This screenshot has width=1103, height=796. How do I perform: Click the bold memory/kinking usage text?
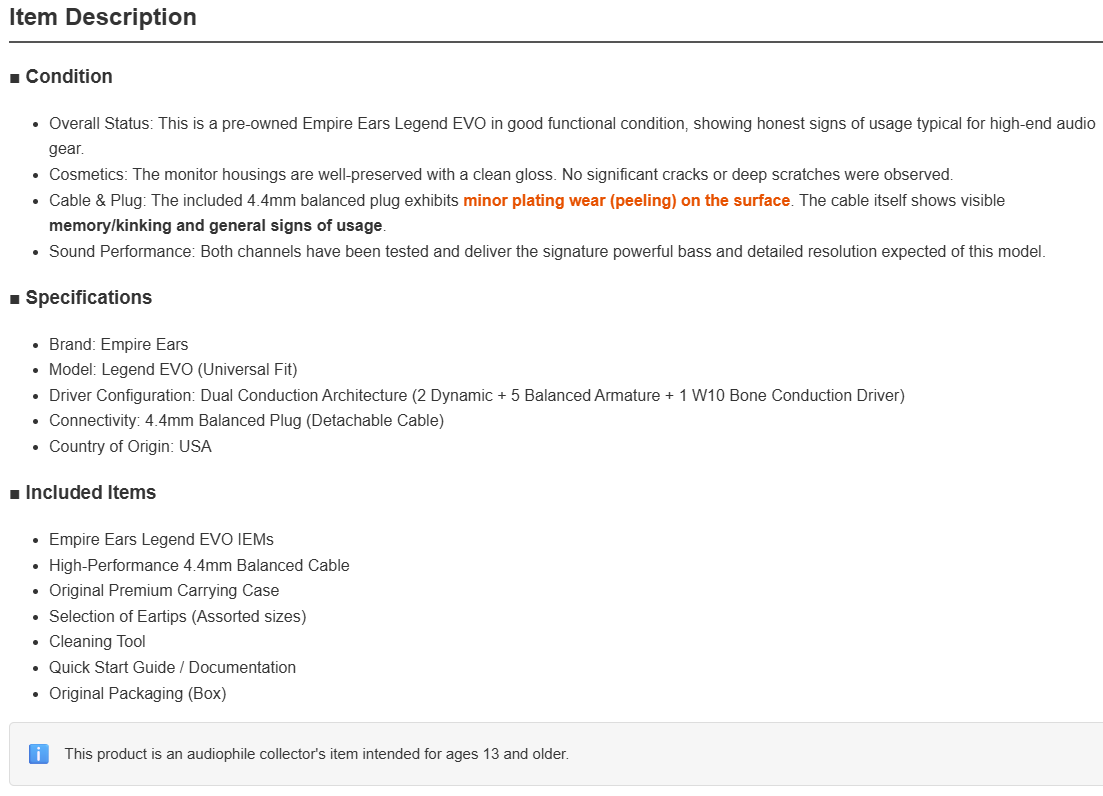215,226
